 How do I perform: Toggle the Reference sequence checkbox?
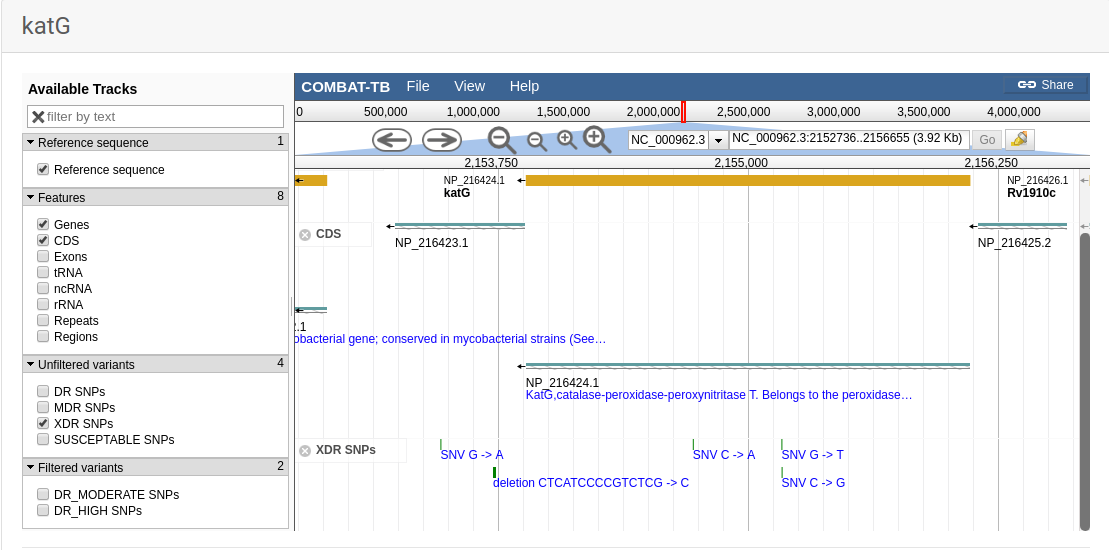click(43, 170)
